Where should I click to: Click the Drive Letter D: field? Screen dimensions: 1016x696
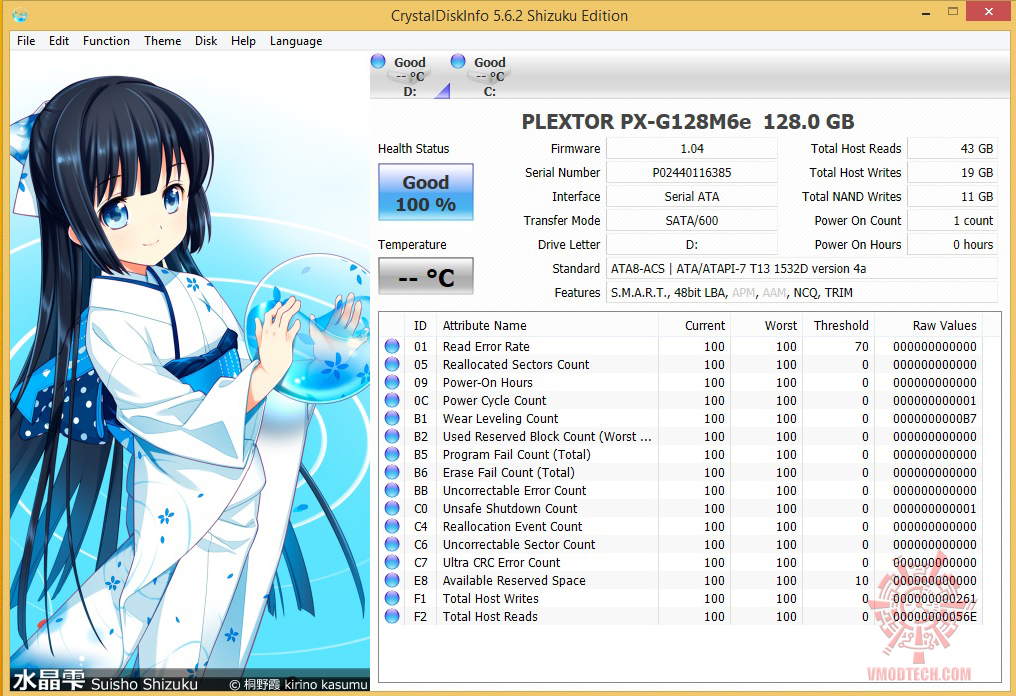[x=691, y=244]
